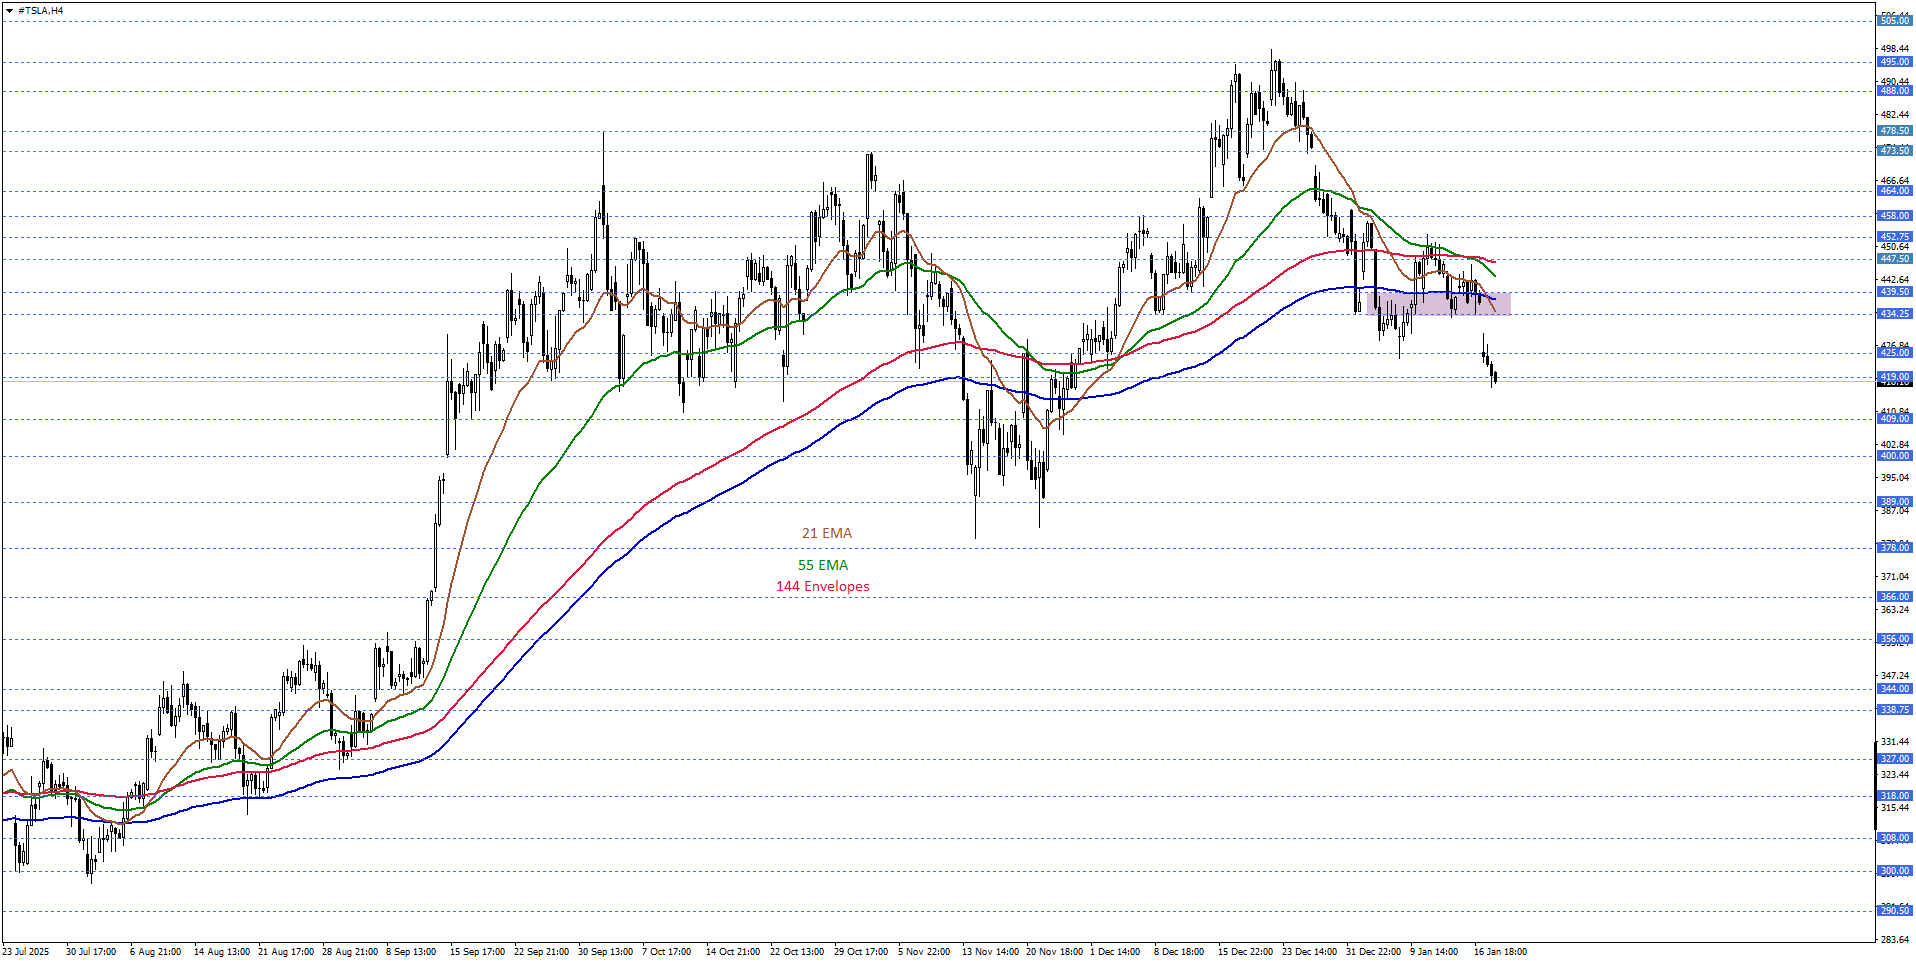The width and height of the screenshot is (1916, 963).
Task: Click the 16 Jan 18:00 time label
Action: (x=1499, y=952)
